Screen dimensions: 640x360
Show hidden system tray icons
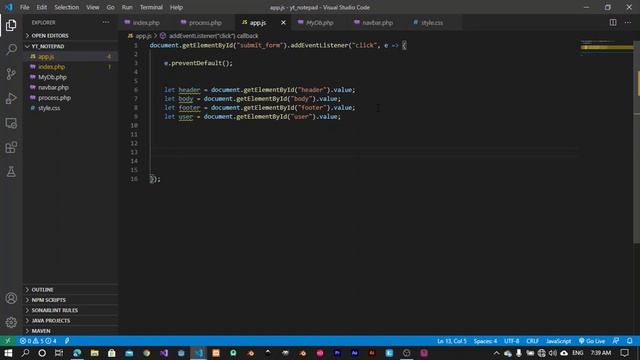496,353
